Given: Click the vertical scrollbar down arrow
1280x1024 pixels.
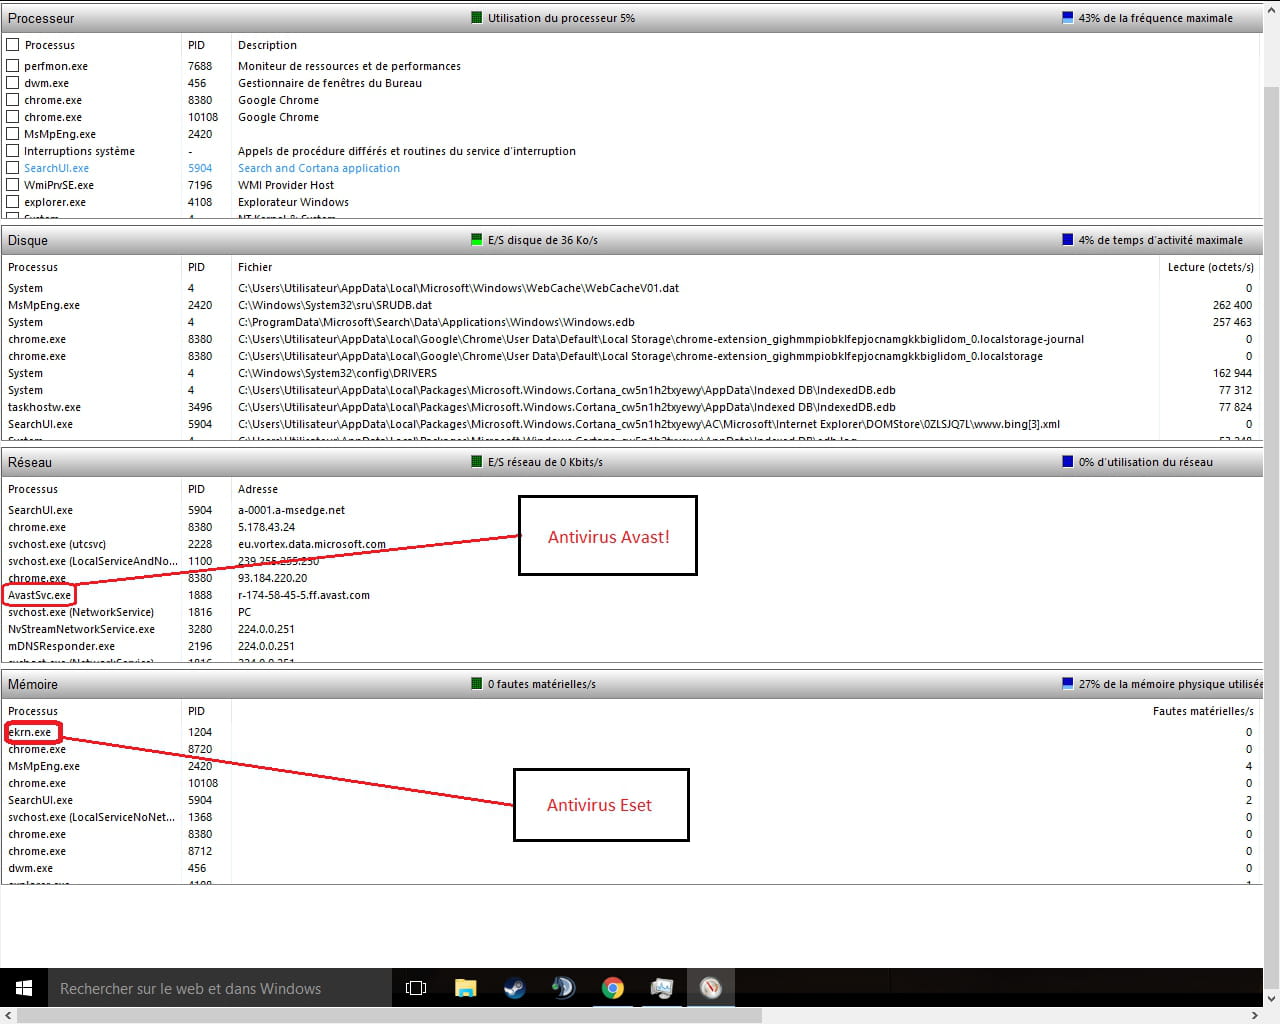Looking at the screenshot, I should click(1272, 998).
